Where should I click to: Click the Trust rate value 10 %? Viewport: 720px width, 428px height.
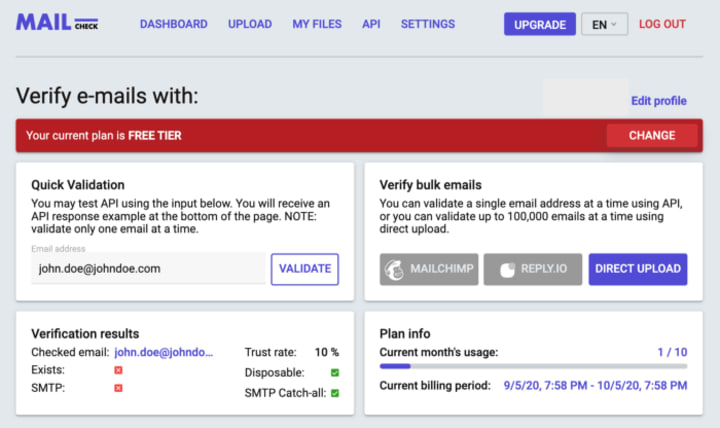point(326,352)
